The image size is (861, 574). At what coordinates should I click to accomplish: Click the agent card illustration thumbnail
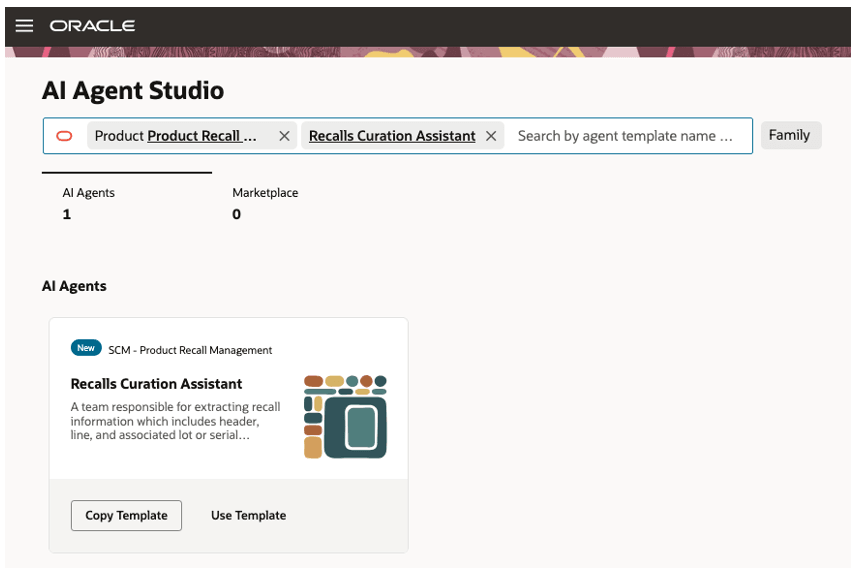(345, 417)
